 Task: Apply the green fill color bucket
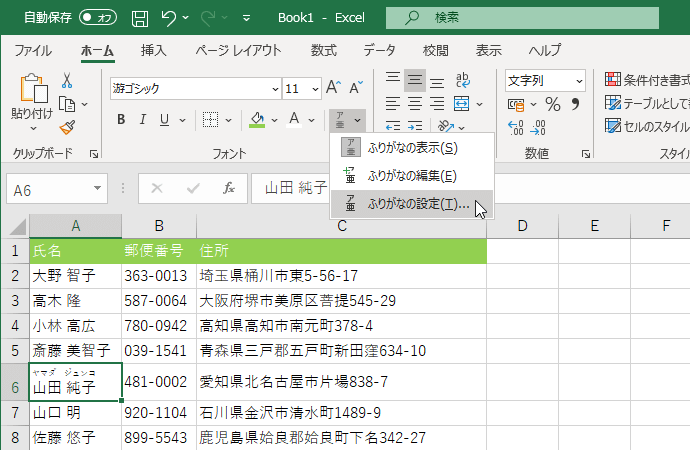point(257,120)
